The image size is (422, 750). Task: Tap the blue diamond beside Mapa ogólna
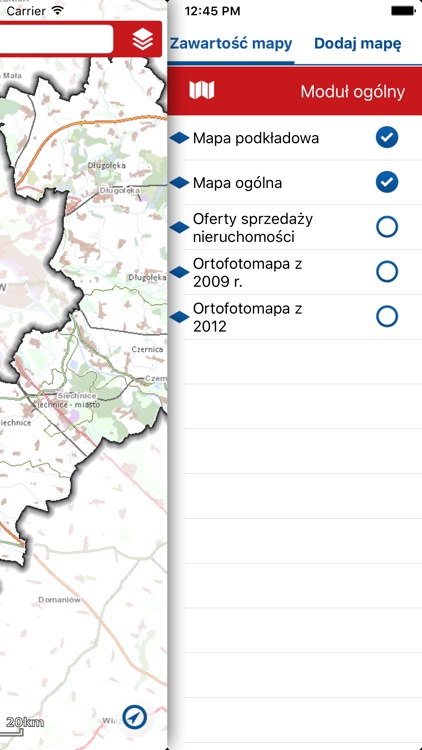pyautogui.click(x=179, y=182)
